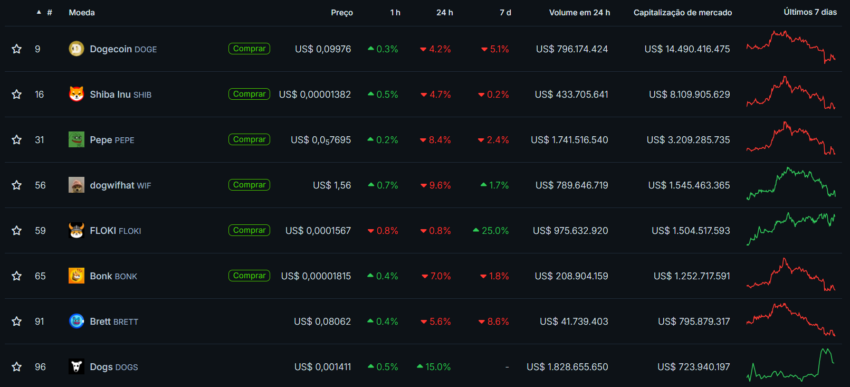Viewport: 850px width, 387px height.
Task: Sort by Capitalização de mercado column
Action: (682, 12)
